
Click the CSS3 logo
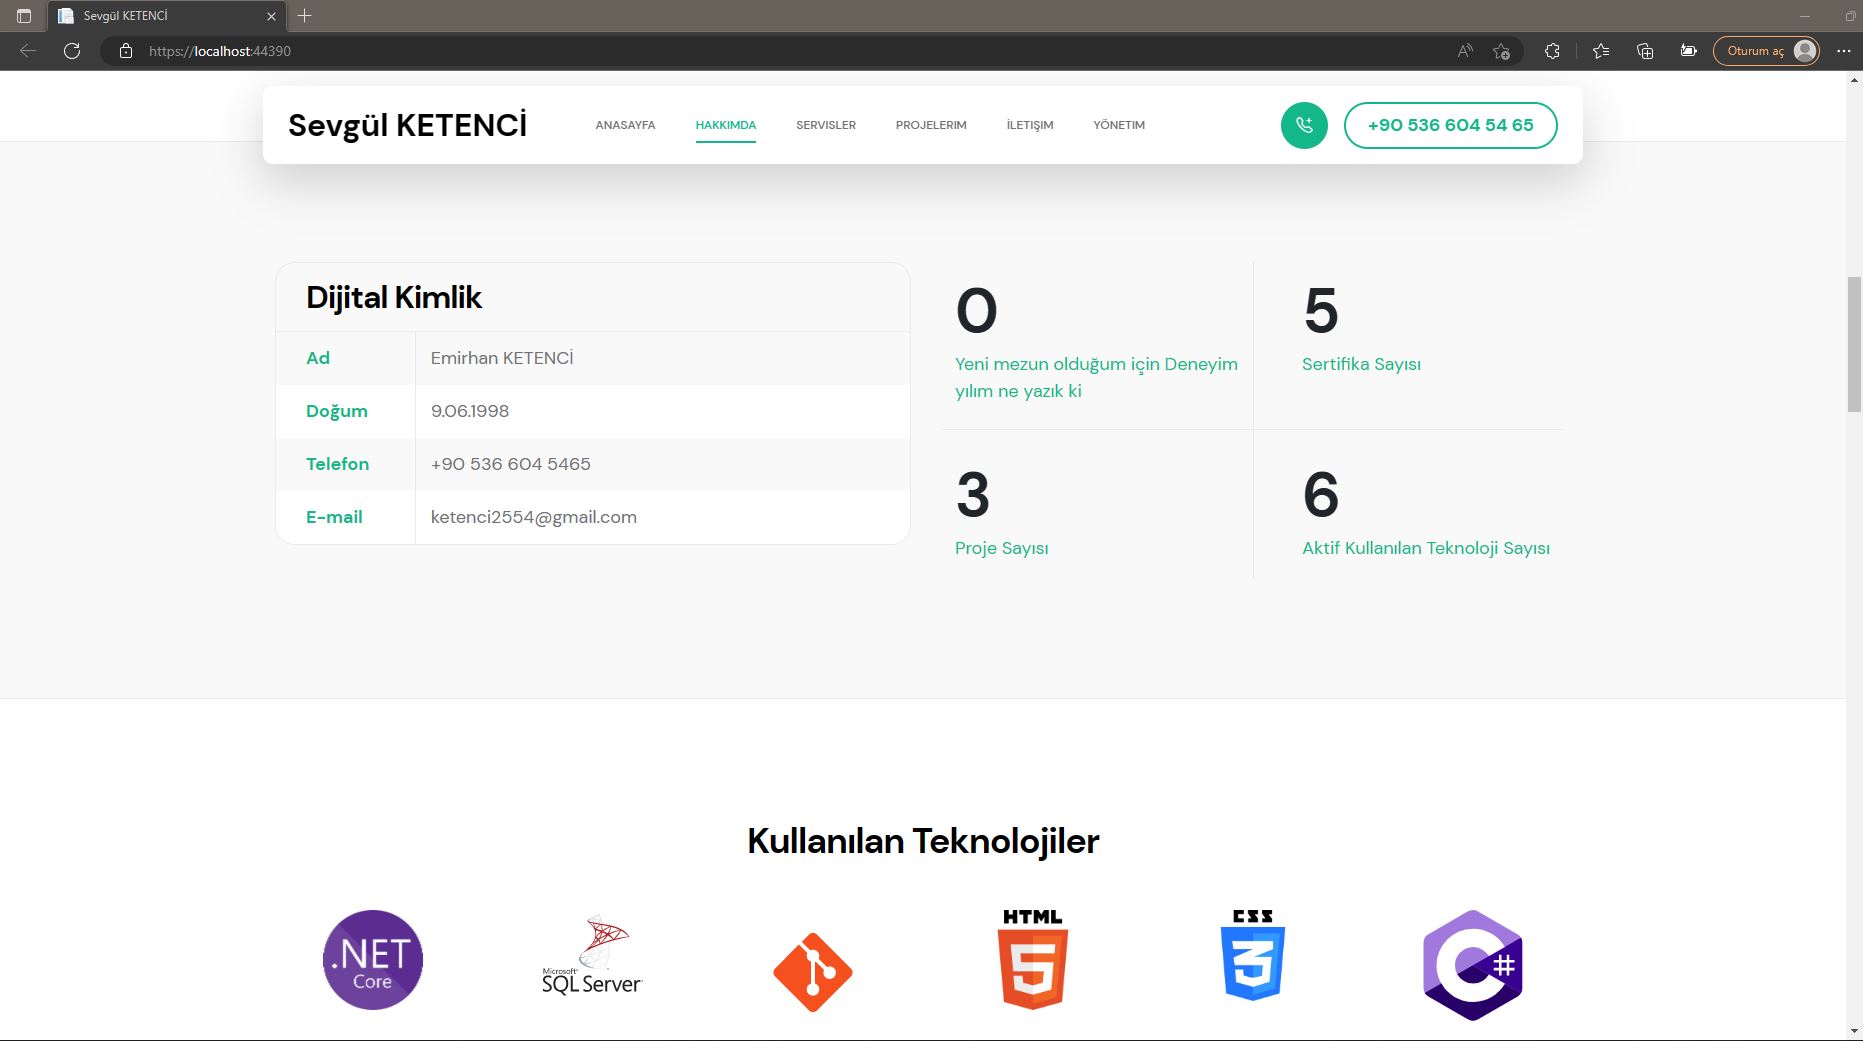pyautogui.click(x=1253, y=955)
